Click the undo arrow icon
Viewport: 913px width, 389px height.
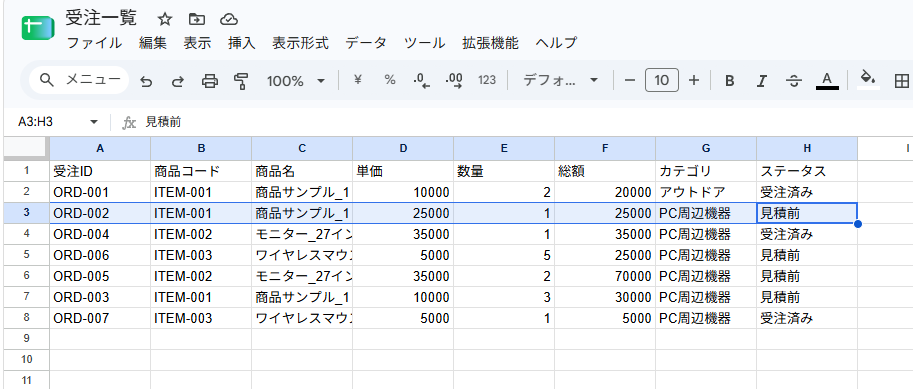(x=146, y=81)
